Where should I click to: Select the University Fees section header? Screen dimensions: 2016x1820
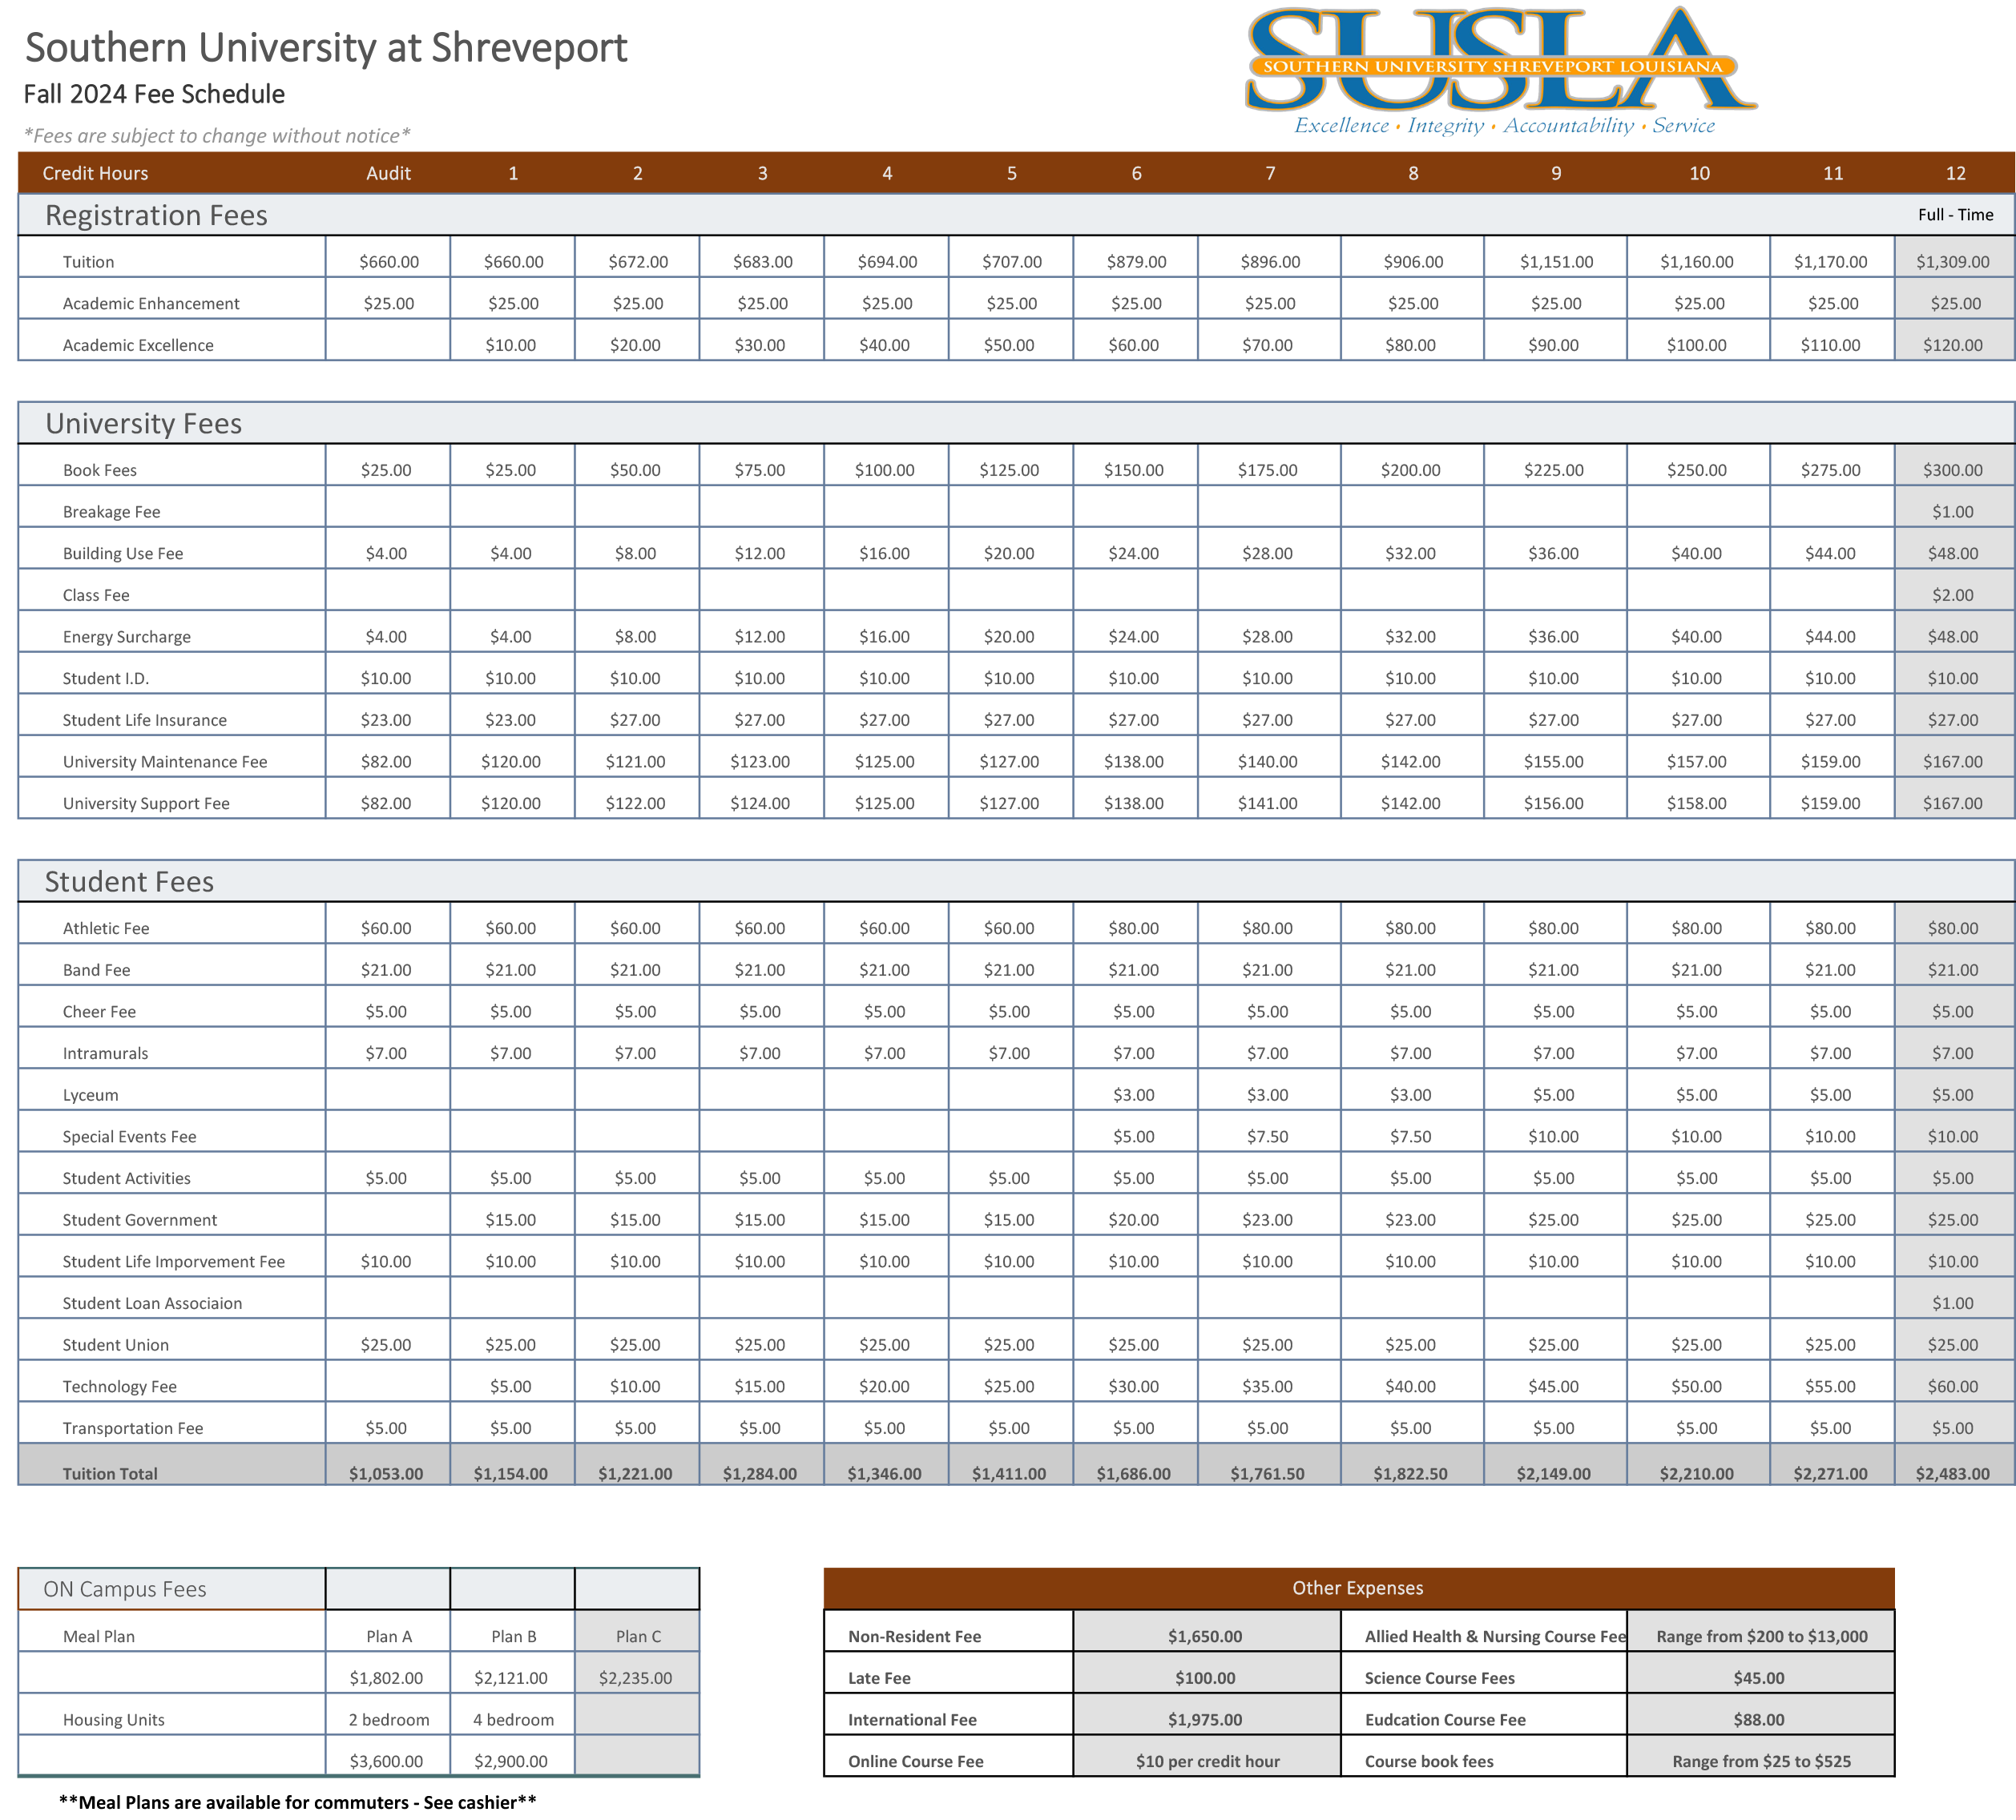pyautogui.click(x=143, y=423)
